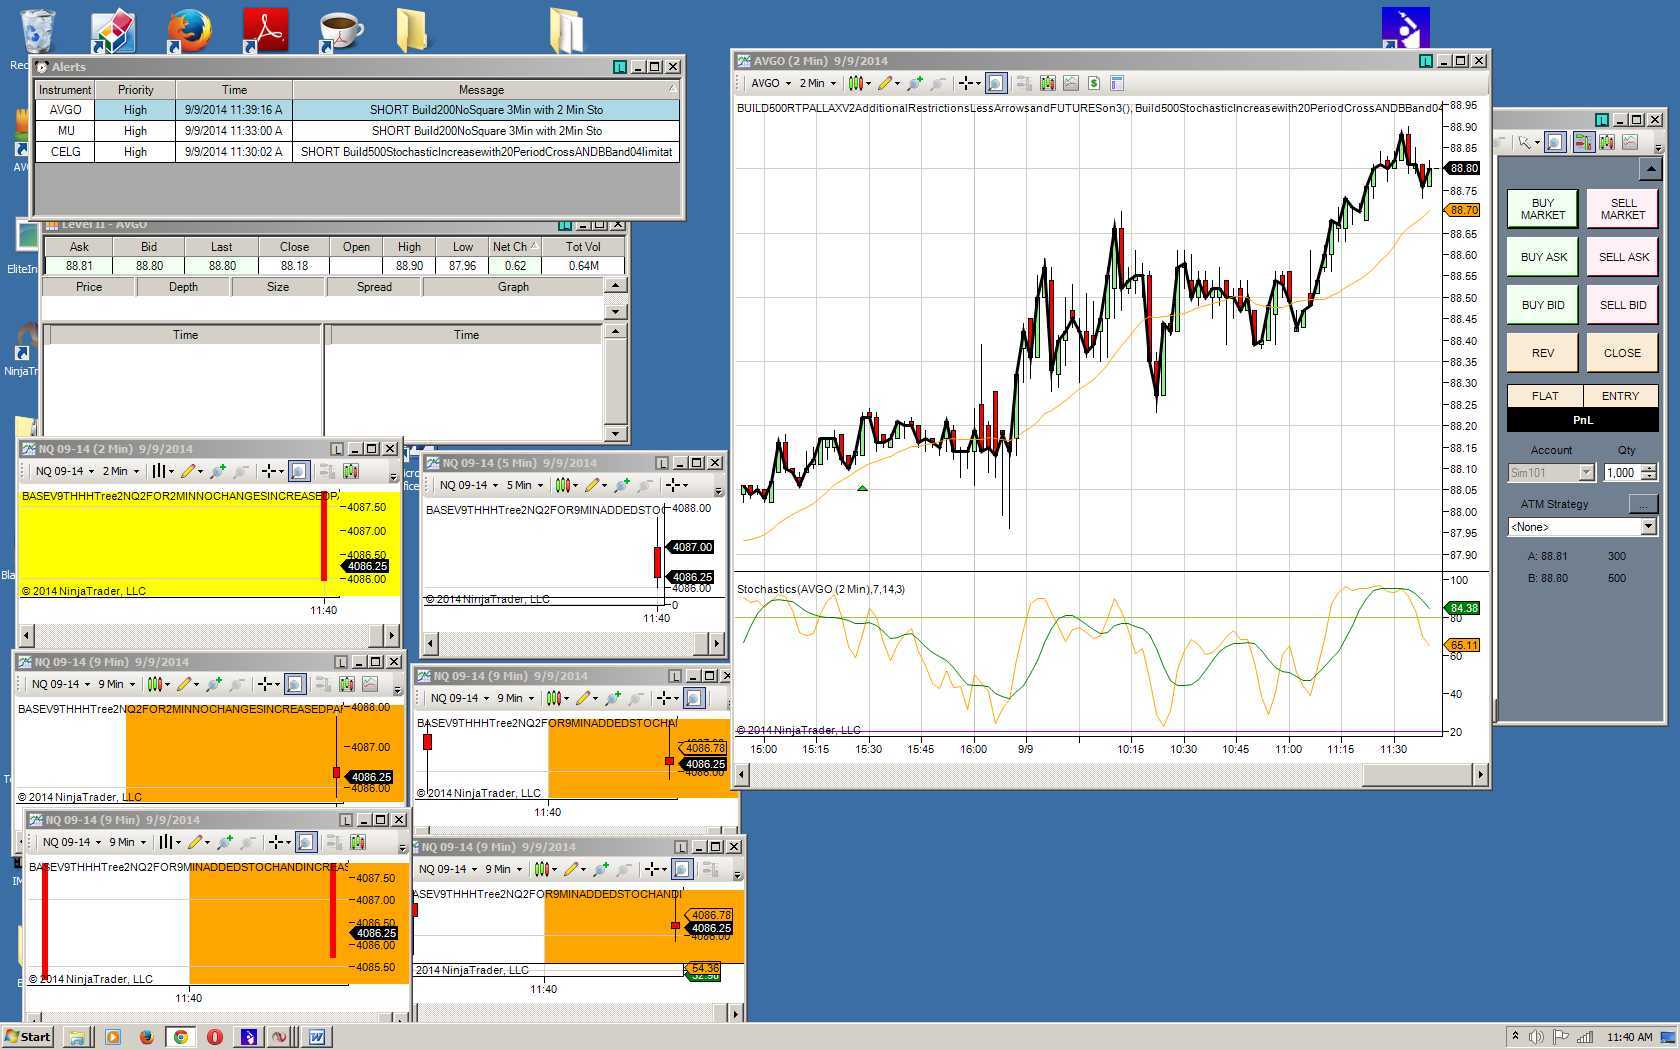Click scroll right arrow of AVGO chart scrollbar

click(1480, 774)
